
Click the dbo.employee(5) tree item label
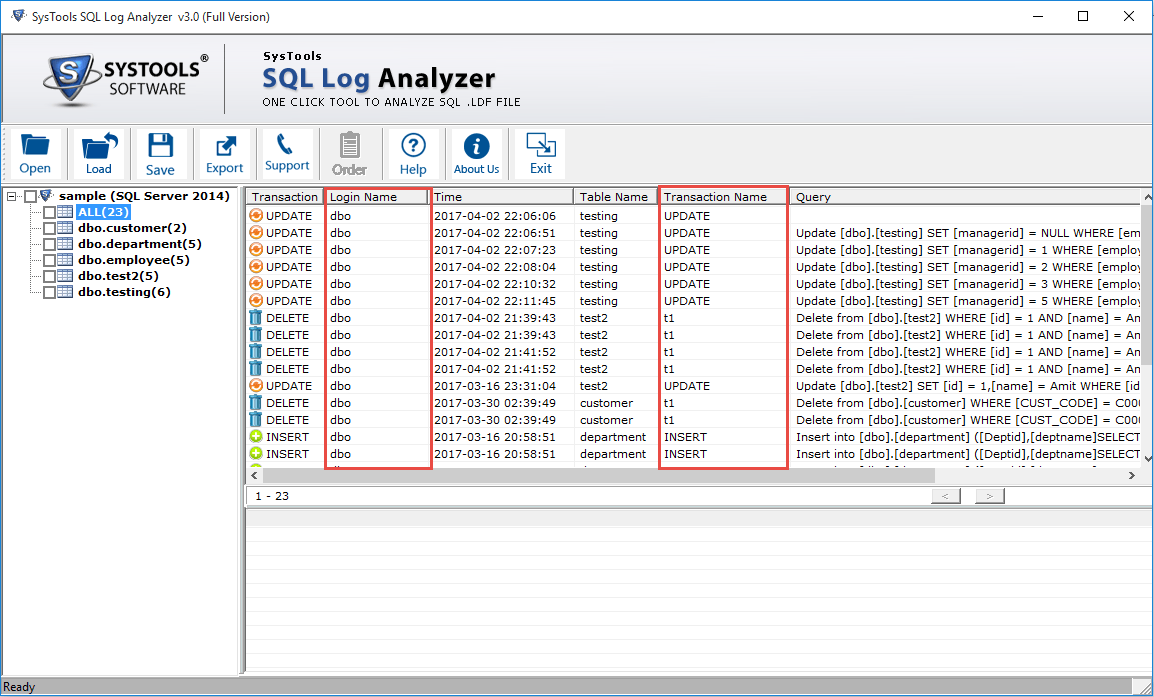pos(134,261)
